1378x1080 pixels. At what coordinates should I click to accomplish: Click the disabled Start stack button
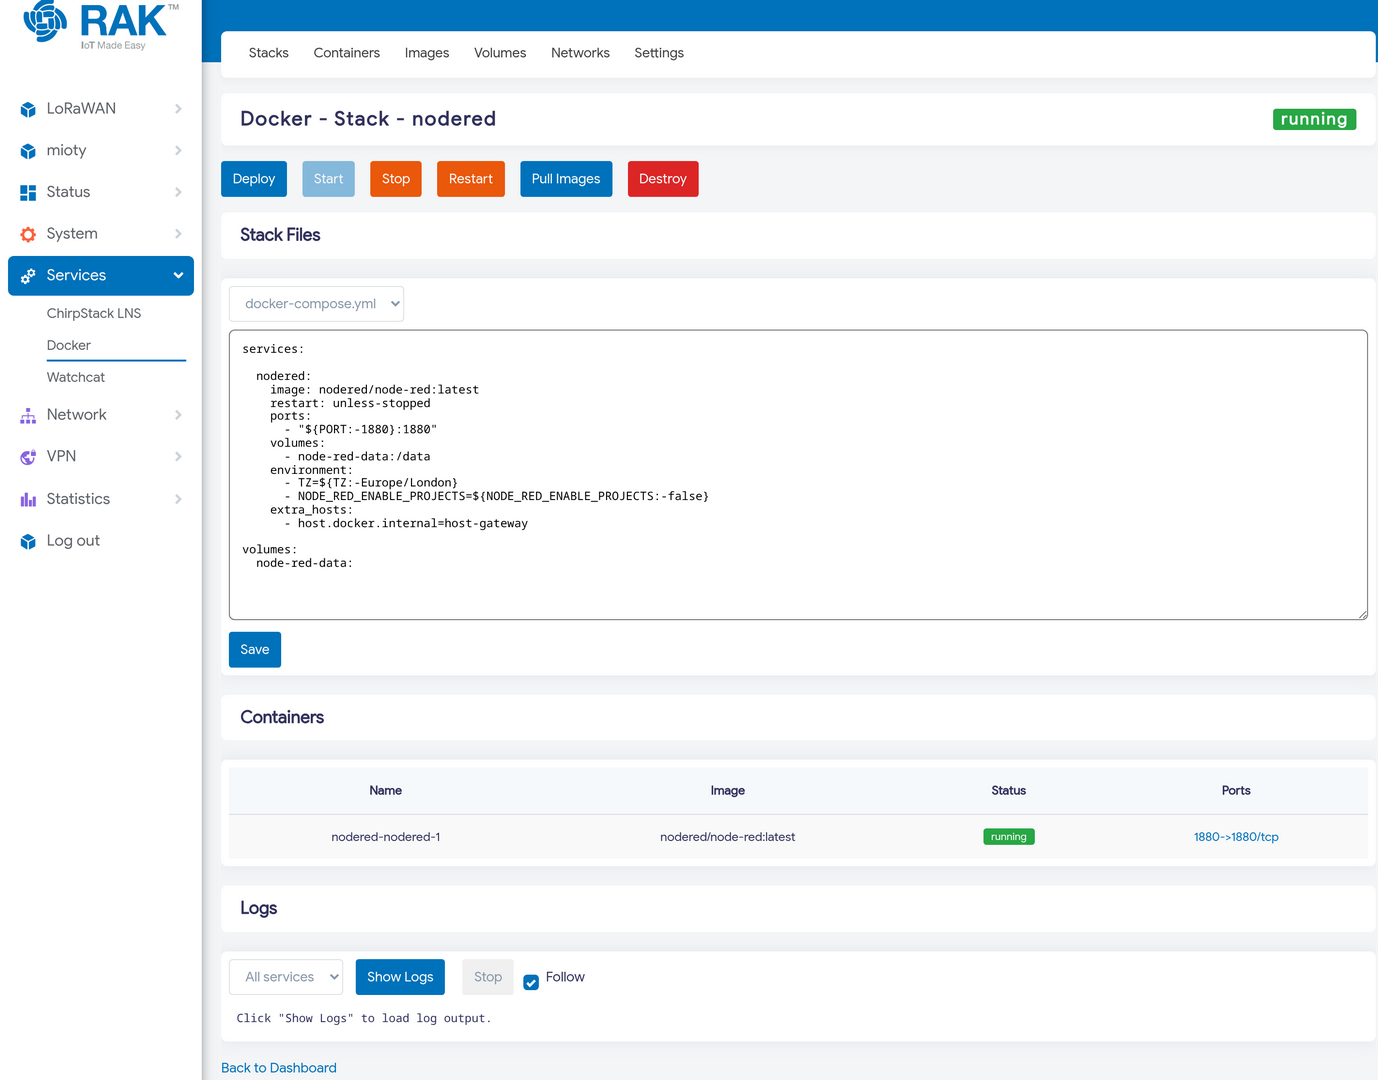pos(328,179)
